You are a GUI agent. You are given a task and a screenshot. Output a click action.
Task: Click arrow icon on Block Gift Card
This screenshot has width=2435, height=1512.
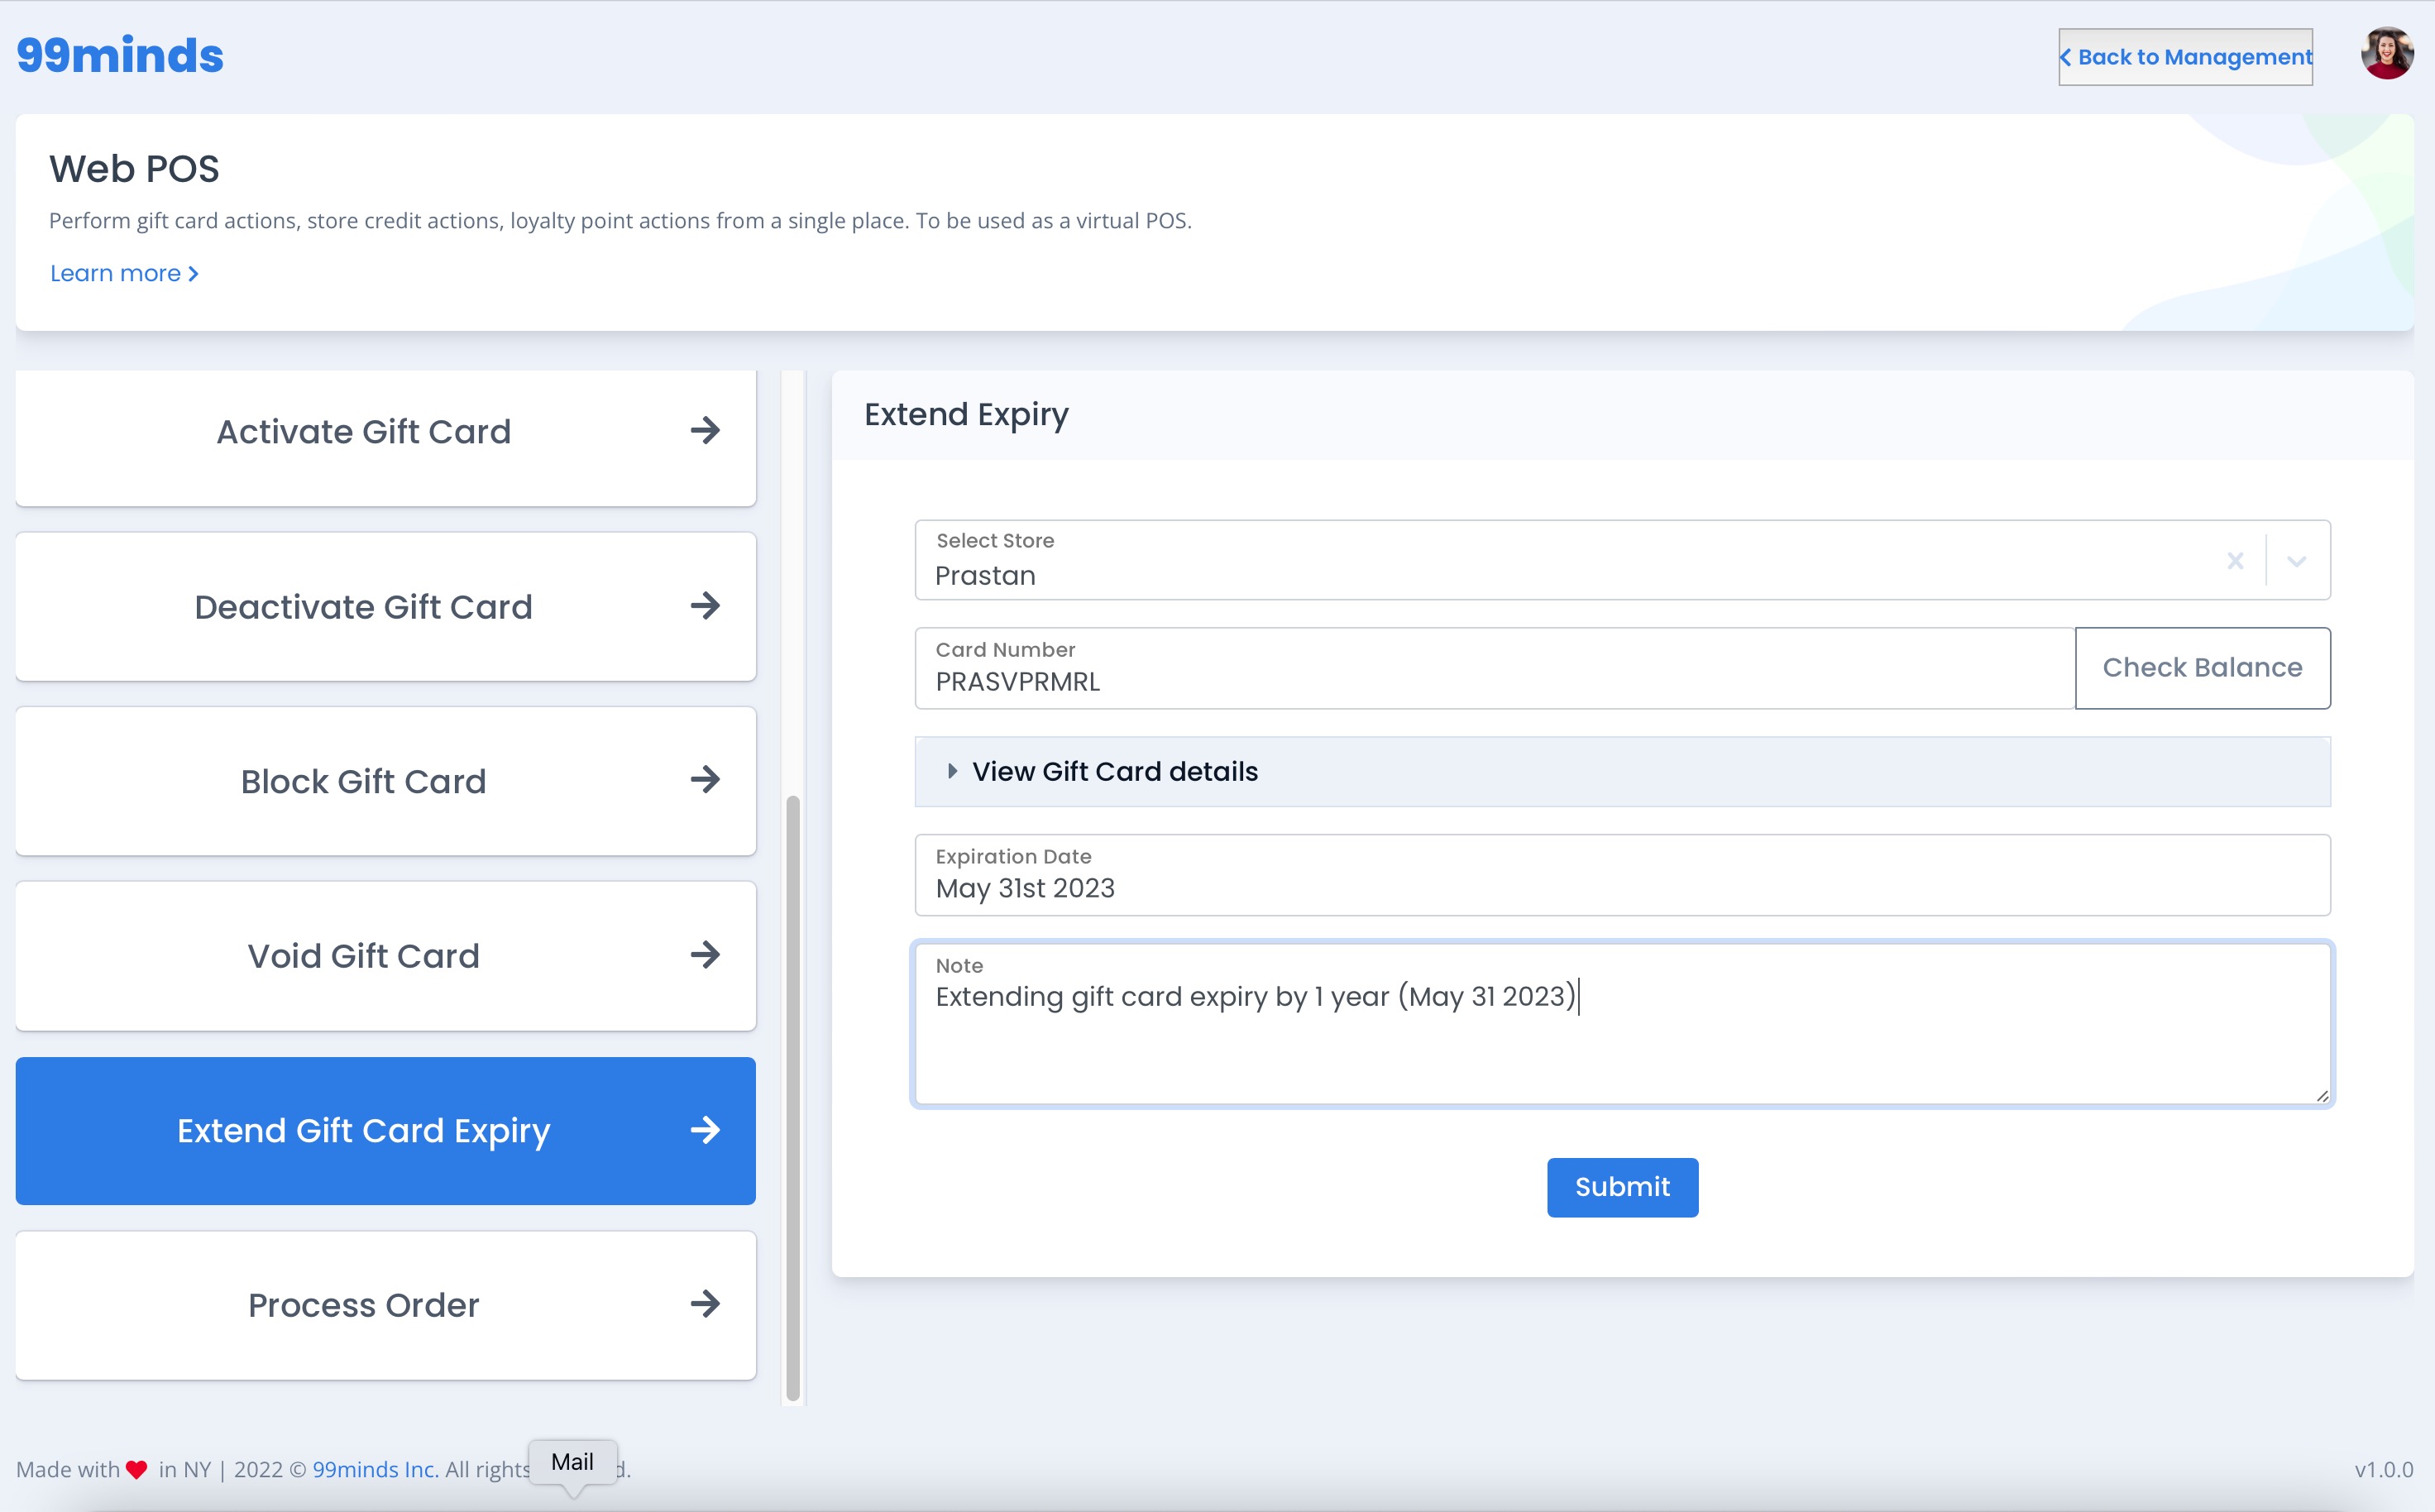705,780
